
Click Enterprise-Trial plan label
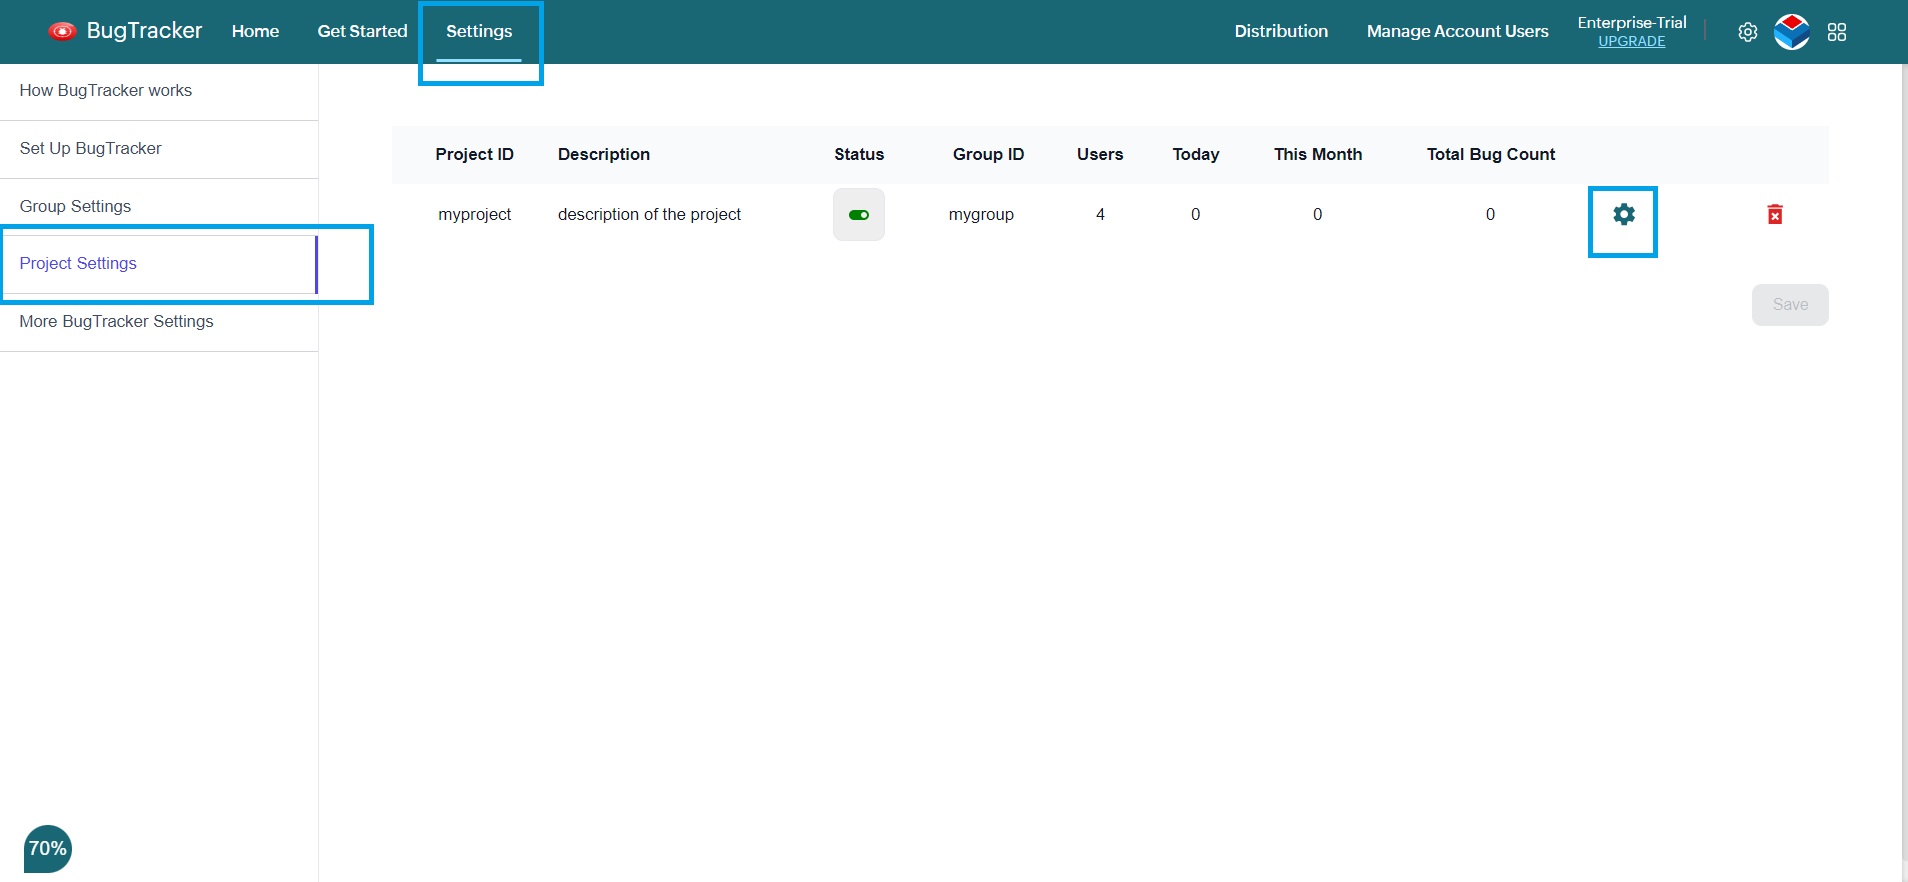1631,22
